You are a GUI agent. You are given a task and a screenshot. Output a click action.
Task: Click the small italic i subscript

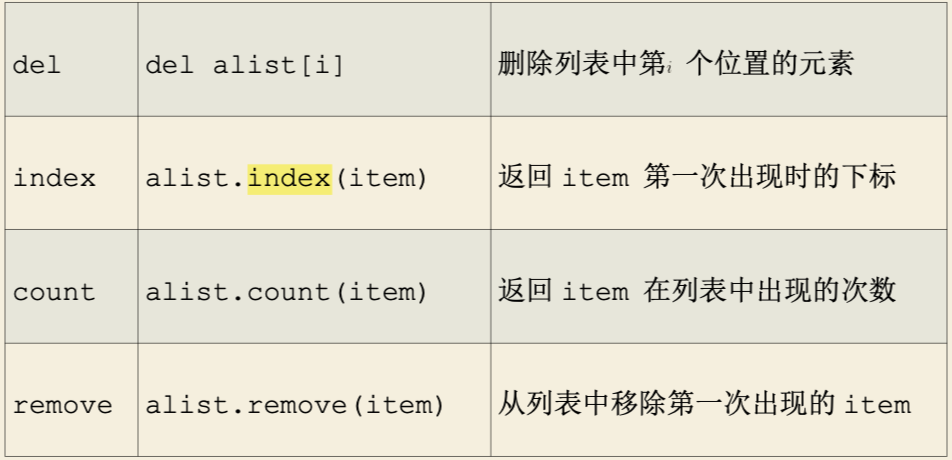(670, 69)
